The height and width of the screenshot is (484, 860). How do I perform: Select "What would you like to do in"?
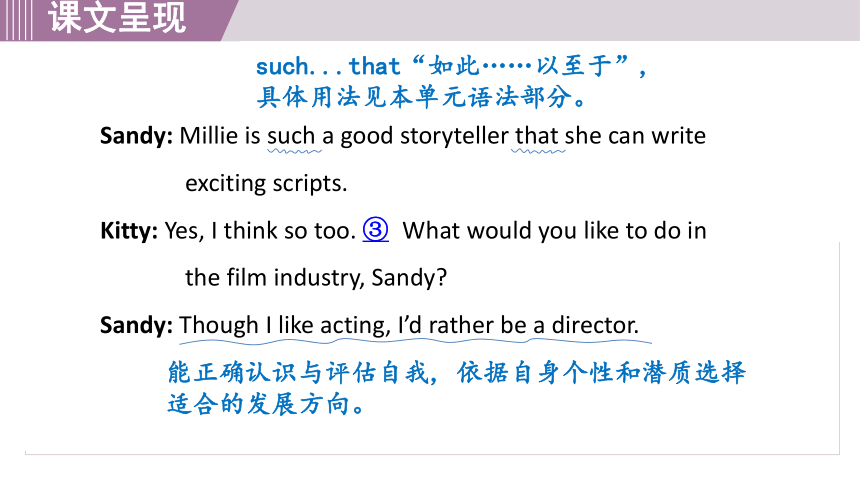[555, 231]
